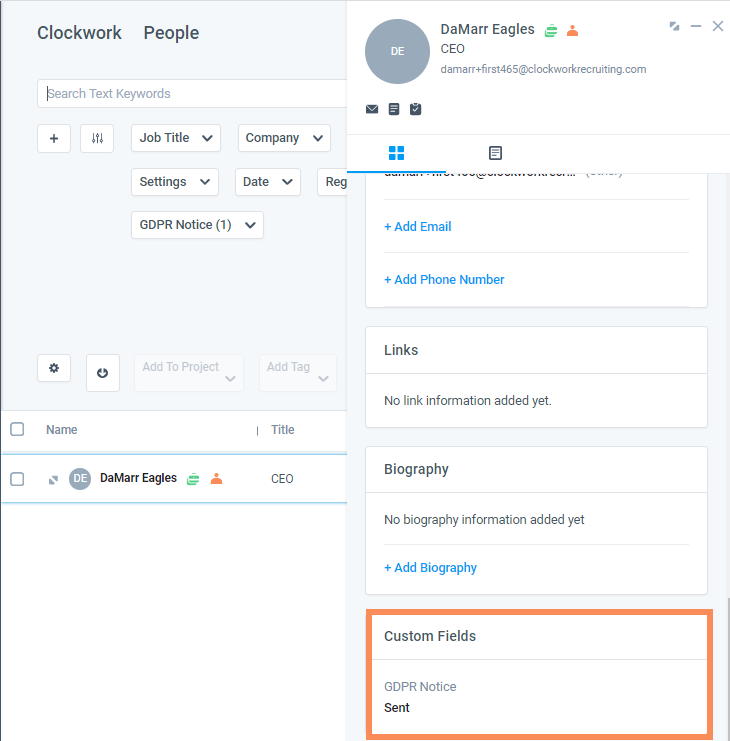Open the Add Tag dropdown

click(298, 373)
